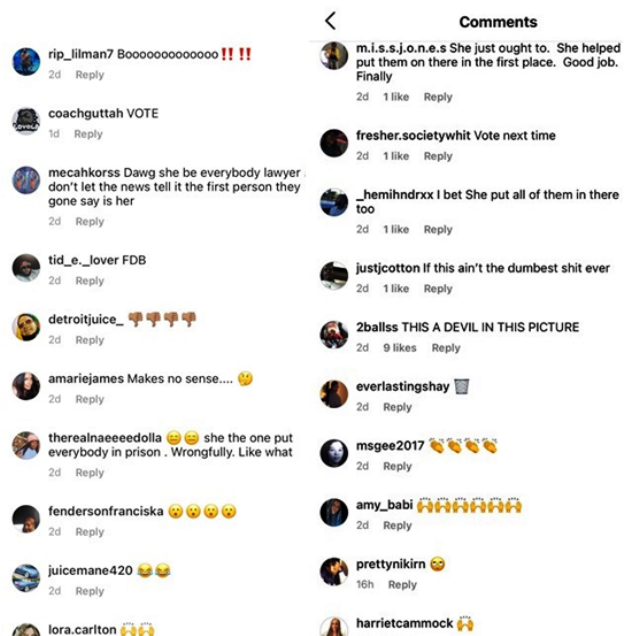Open m.i.s.s.j.o.n.e.s profile picture

334,55
